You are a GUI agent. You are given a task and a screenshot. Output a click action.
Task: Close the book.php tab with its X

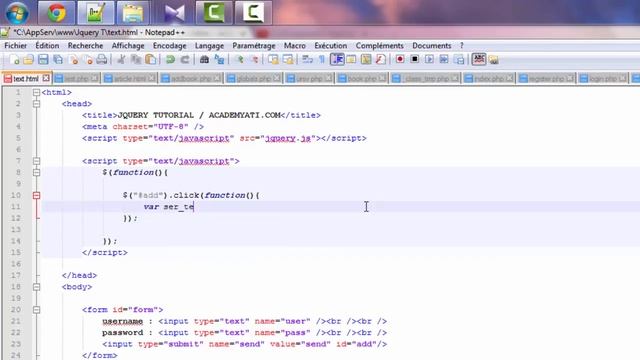pyautogui.click(x=382, y=78)
